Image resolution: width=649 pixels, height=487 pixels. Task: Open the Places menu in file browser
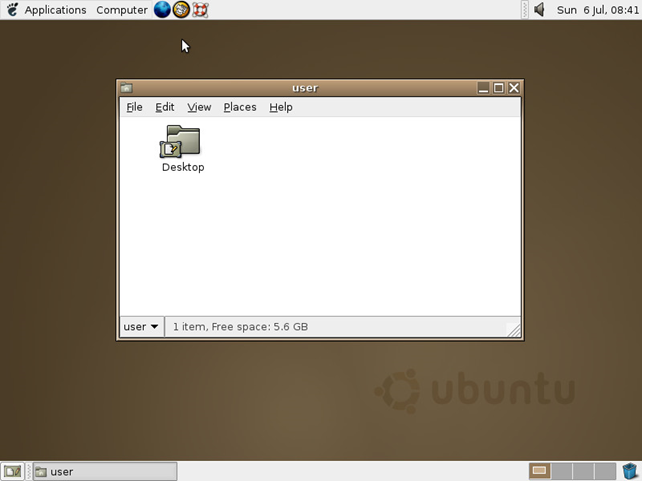tap(240, 107)
